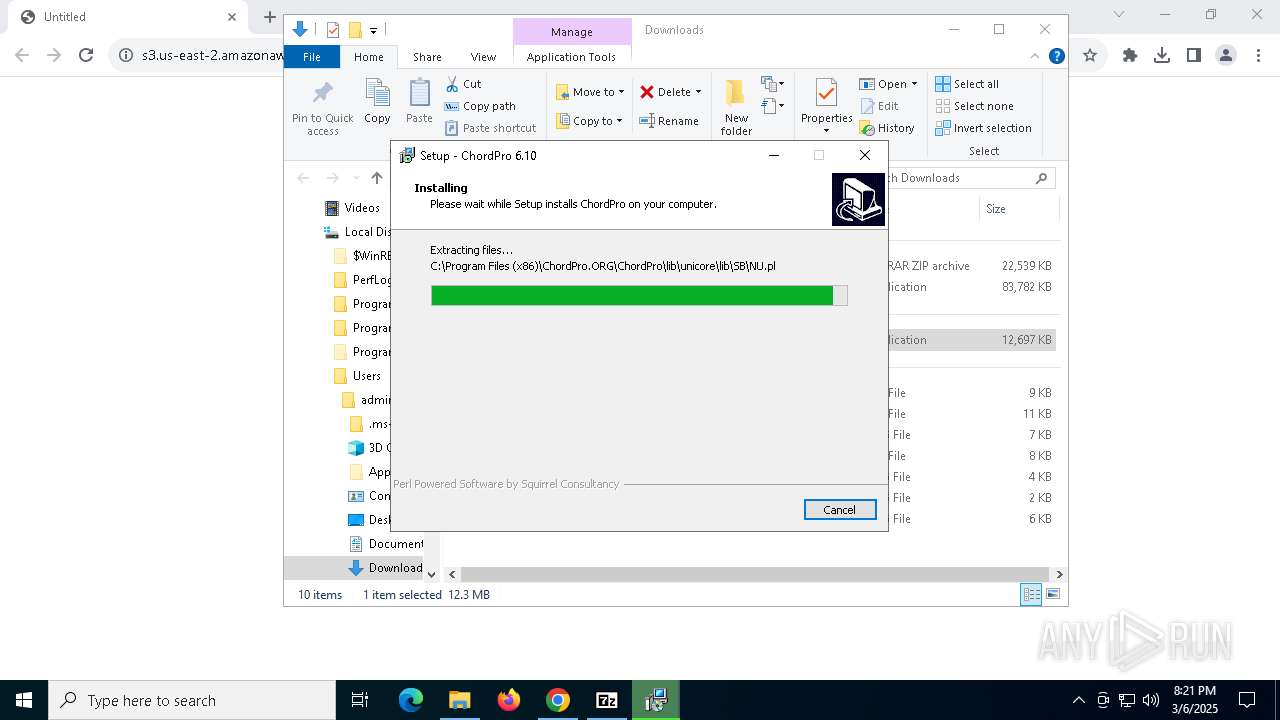Select the Users folder in tree
The height and width of the screenshot is (720, 1280).
[x=357, y=376]
